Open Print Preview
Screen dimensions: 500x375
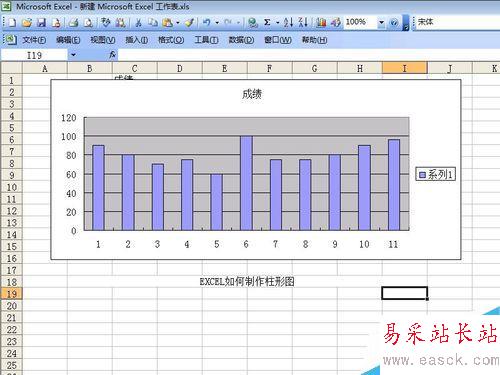(x=88, y=22)
